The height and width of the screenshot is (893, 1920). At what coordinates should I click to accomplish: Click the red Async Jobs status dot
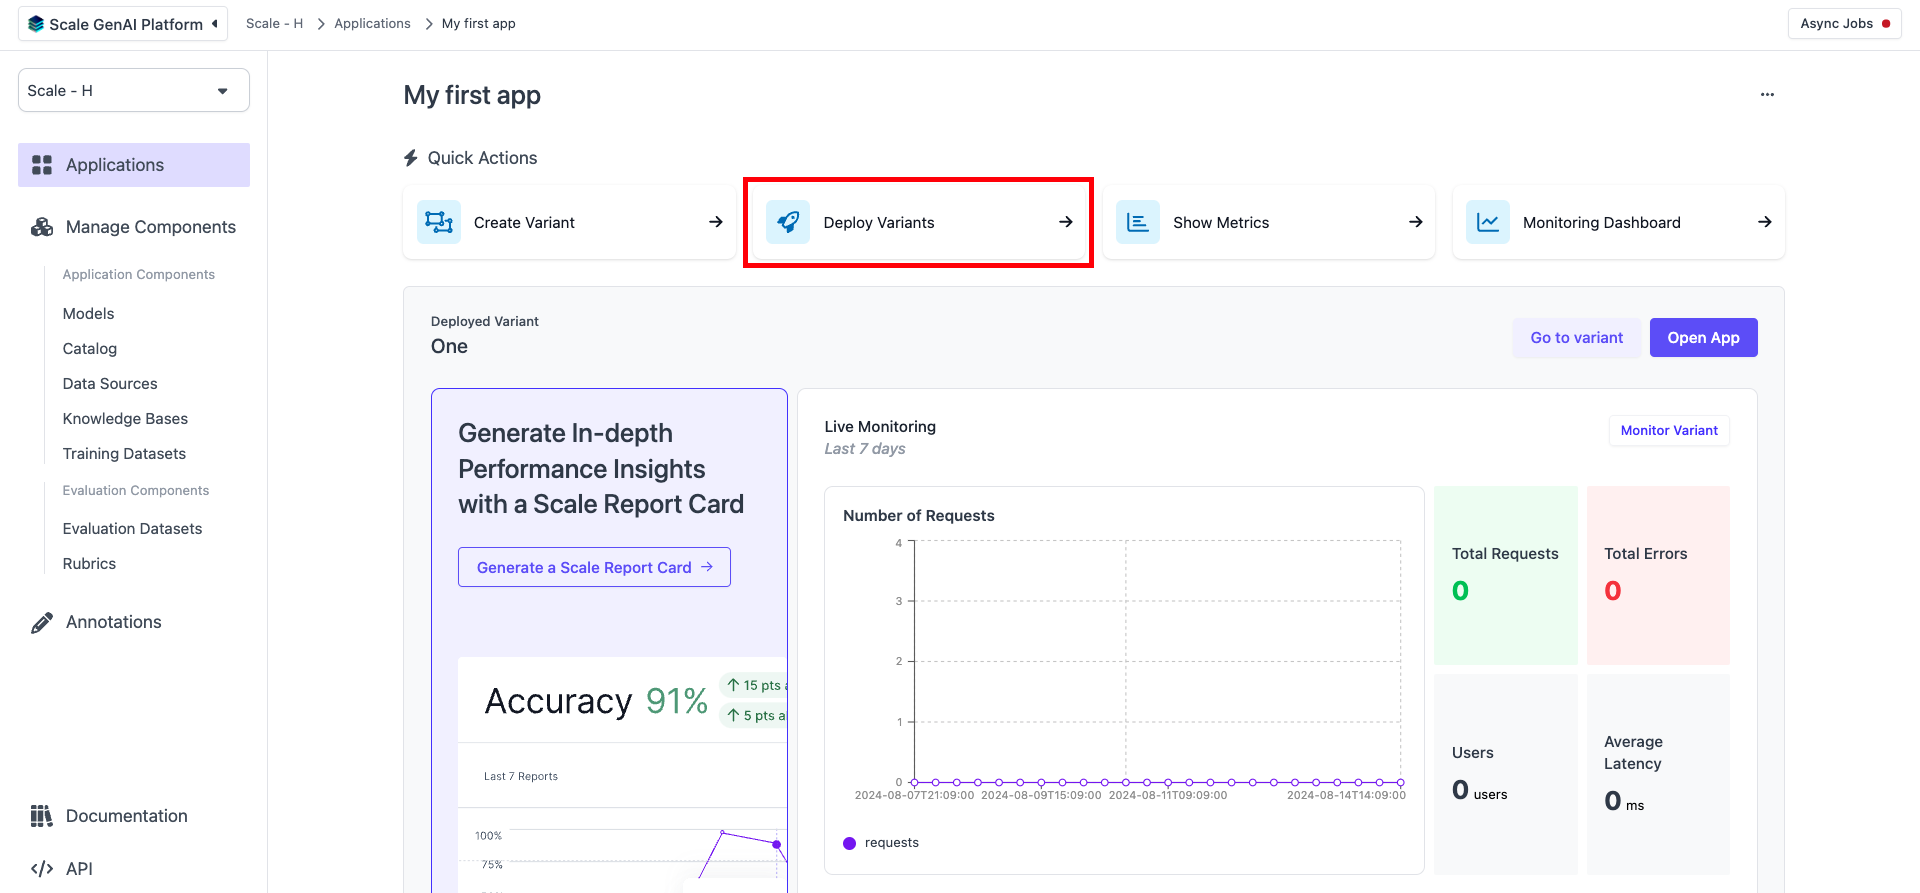pyautogui.click(x=1886, y=24)
